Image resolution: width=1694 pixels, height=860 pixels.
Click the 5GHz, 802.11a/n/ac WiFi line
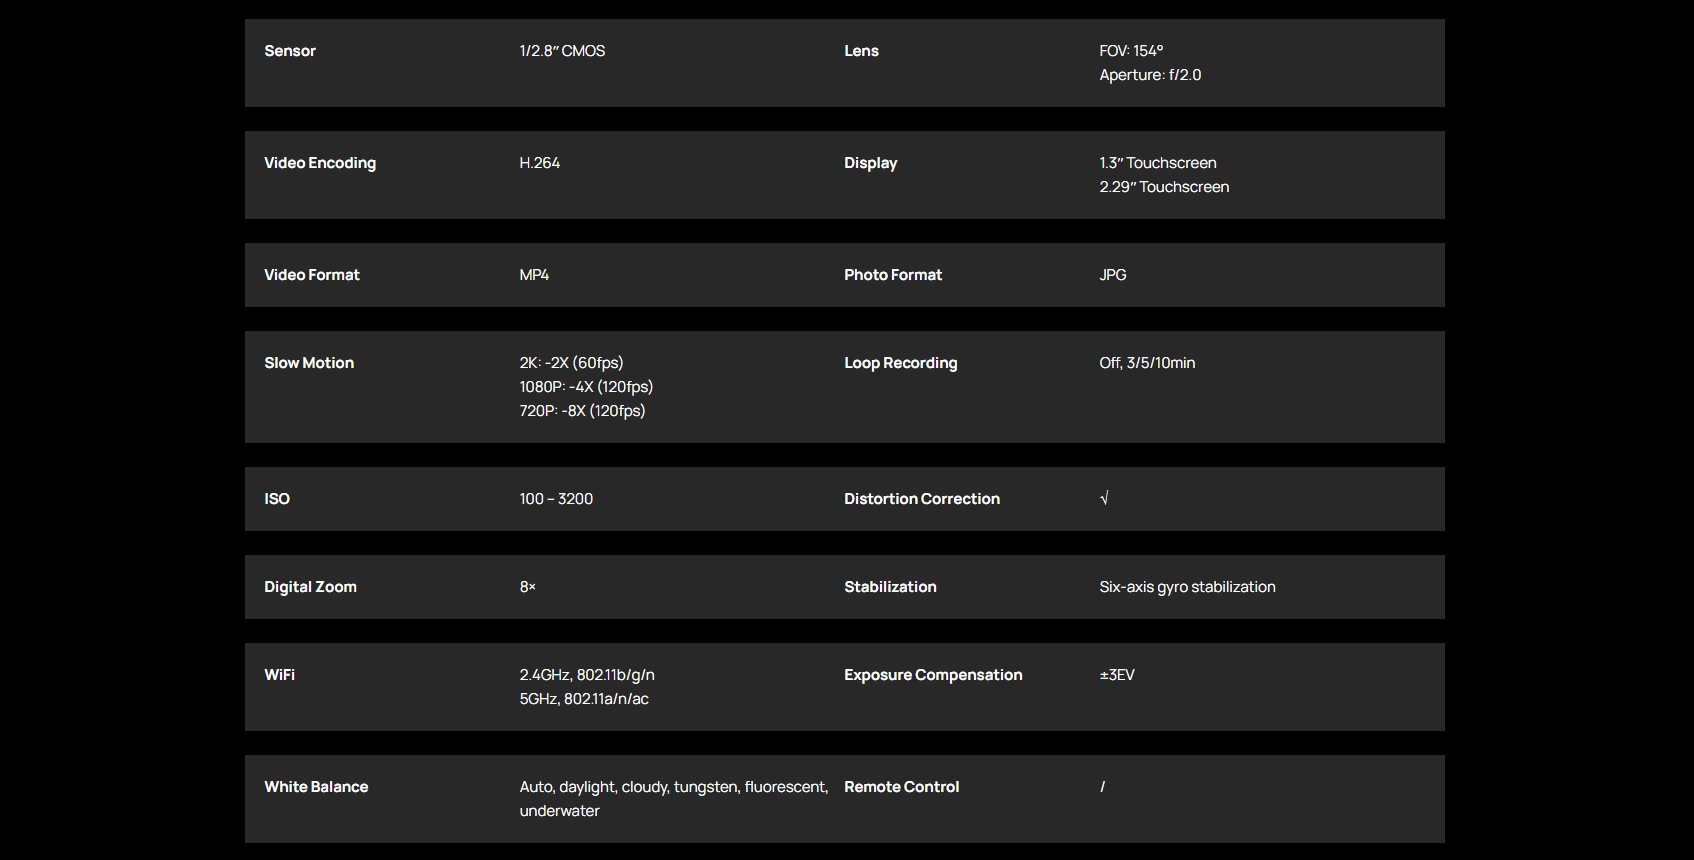coord(584,699)
